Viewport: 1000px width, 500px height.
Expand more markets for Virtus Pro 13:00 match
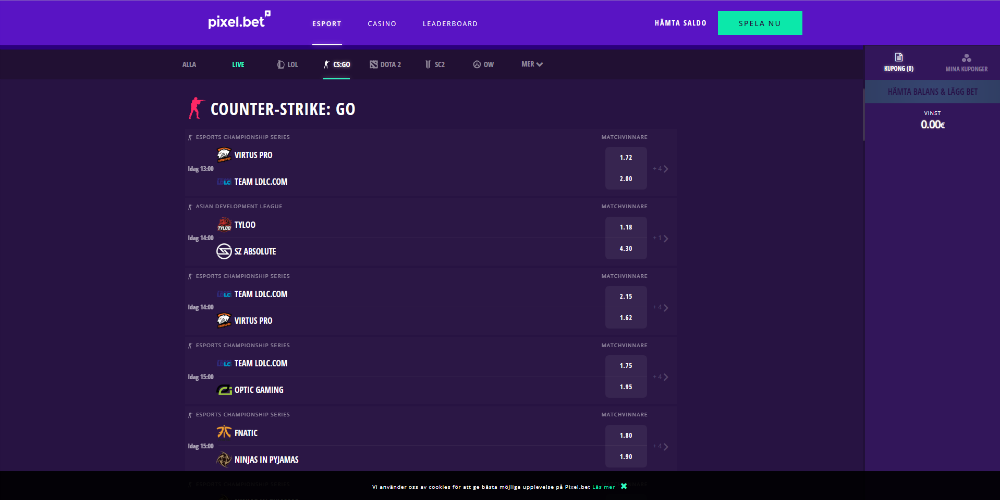click(661, 169)
